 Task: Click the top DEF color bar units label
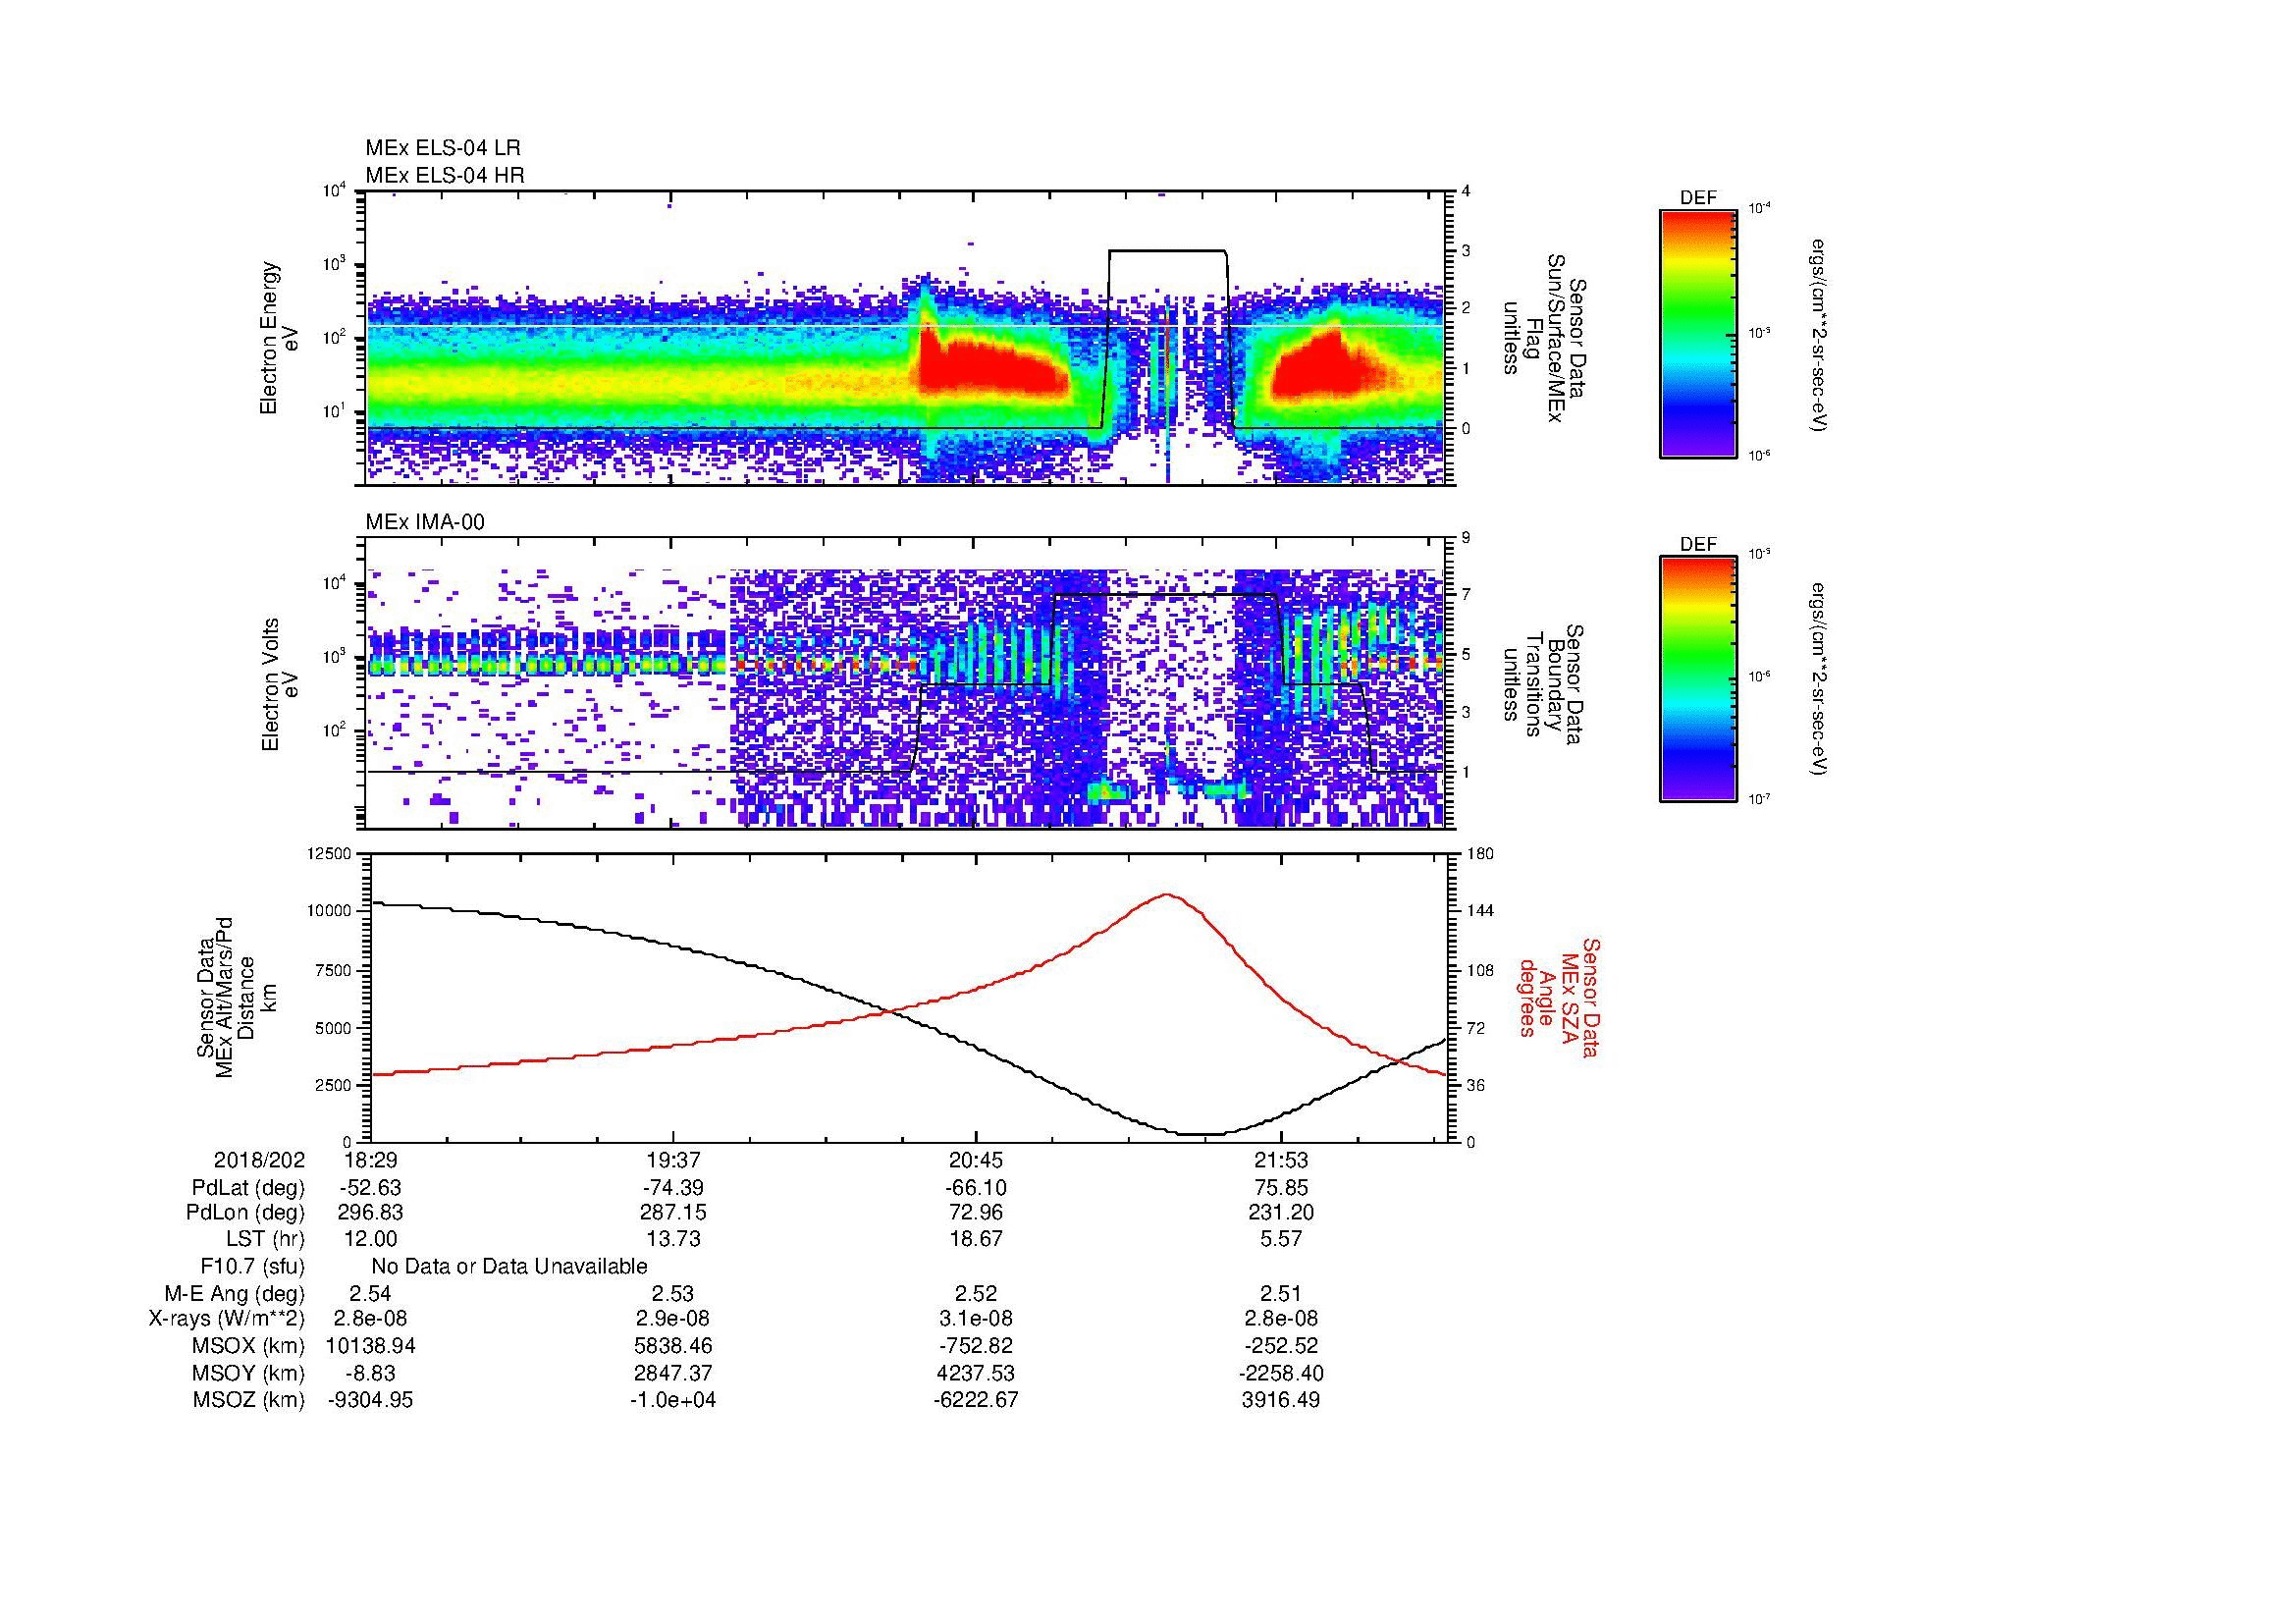(x=1817, y=334)
